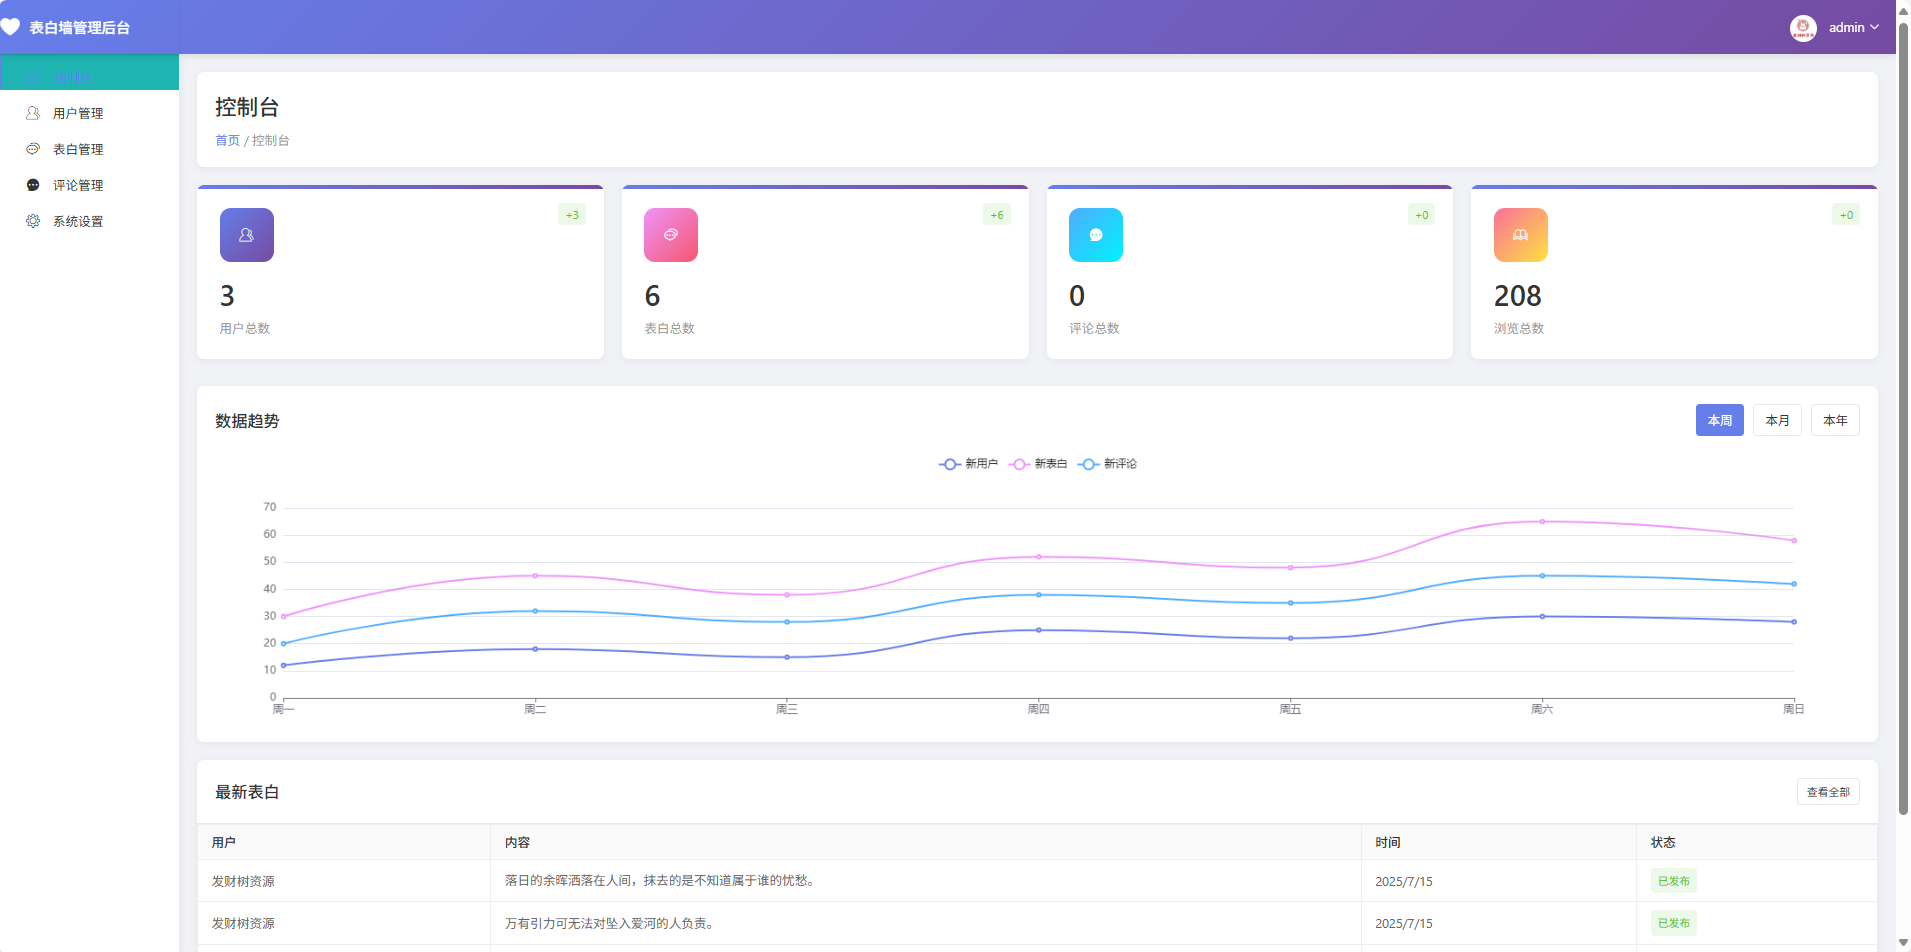Click the purple 用户总数 card icon
This screenshot has height=952, width=1911.
tap(246, 235)
